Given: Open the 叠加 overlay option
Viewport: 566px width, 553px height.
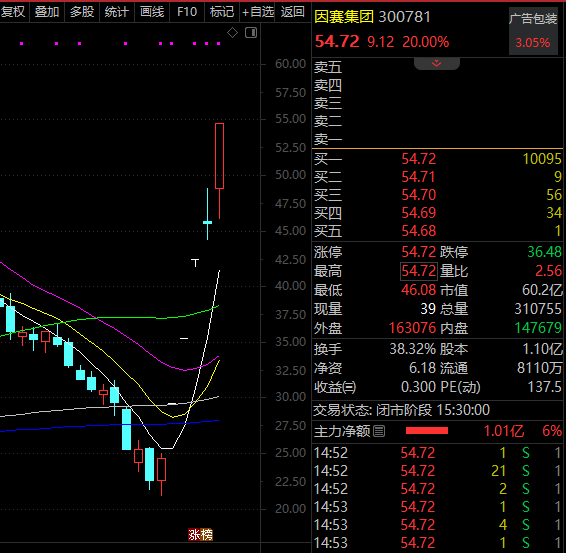Looking at the screenshot, I should pyautogui.click(x=47, y=12).
